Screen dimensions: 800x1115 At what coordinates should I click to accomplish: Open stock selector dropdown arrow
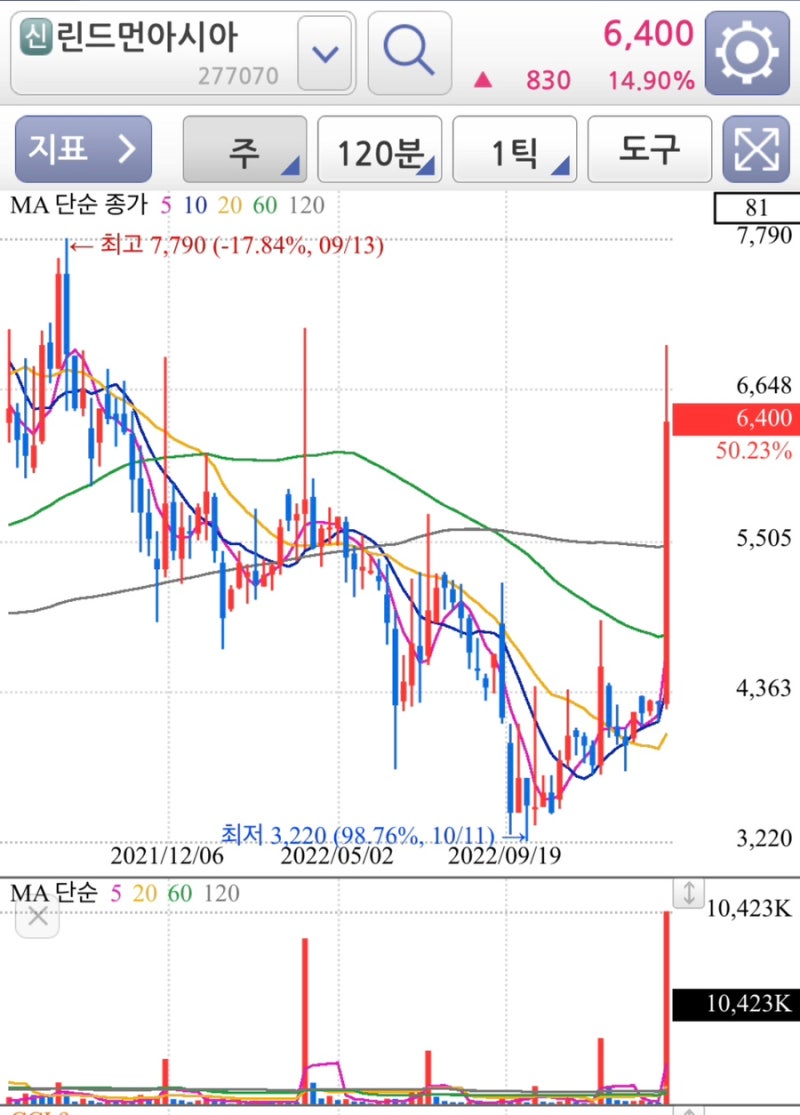point(325,53)
